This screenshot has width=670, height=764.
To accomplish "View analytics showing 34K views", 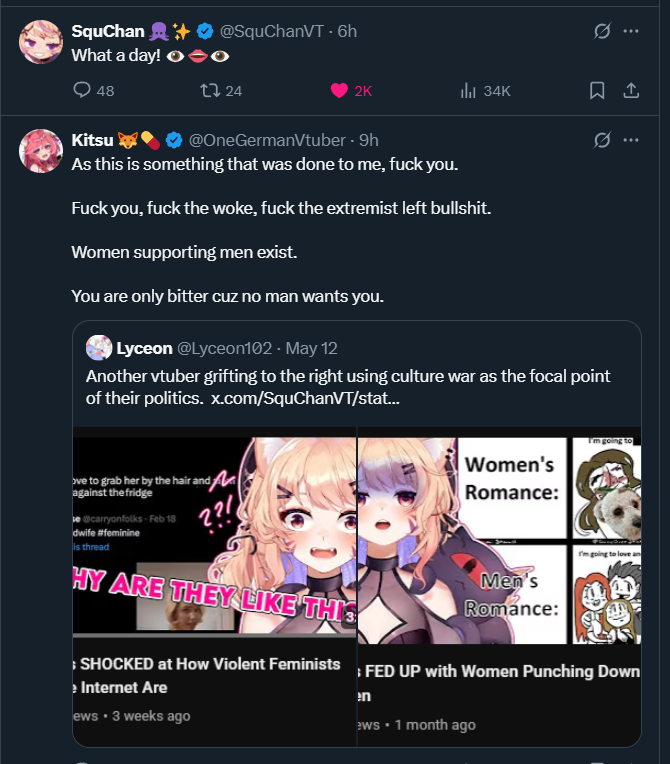I will point(485,91).
